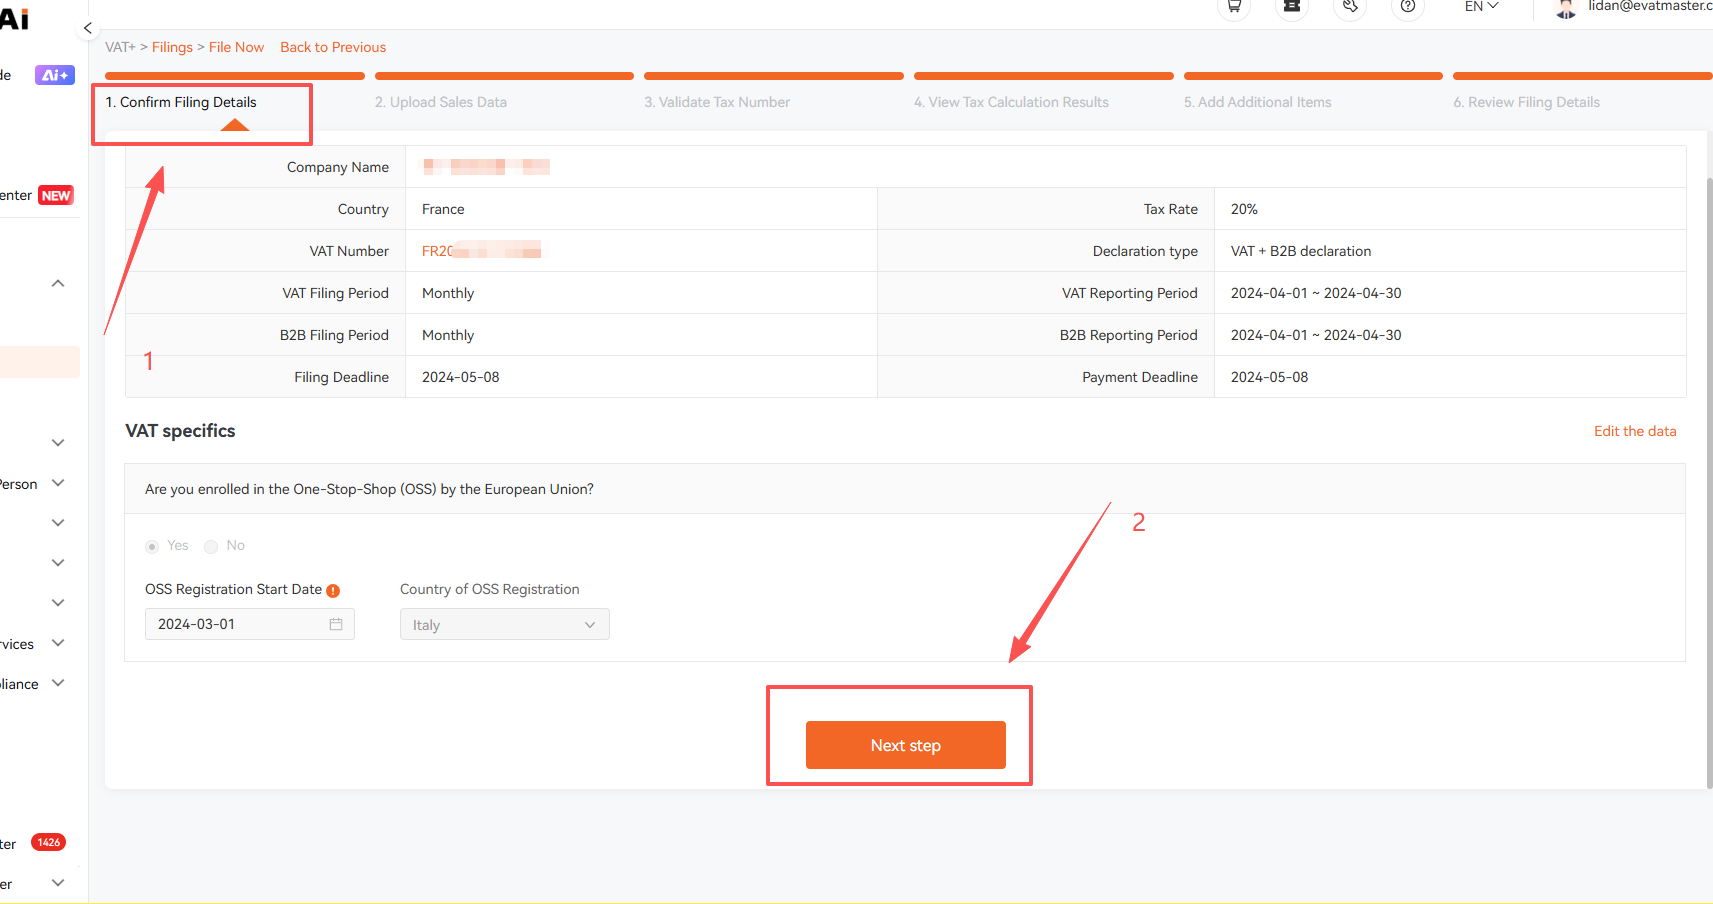Click the VAT+ breadcrumb

point(120,47)
